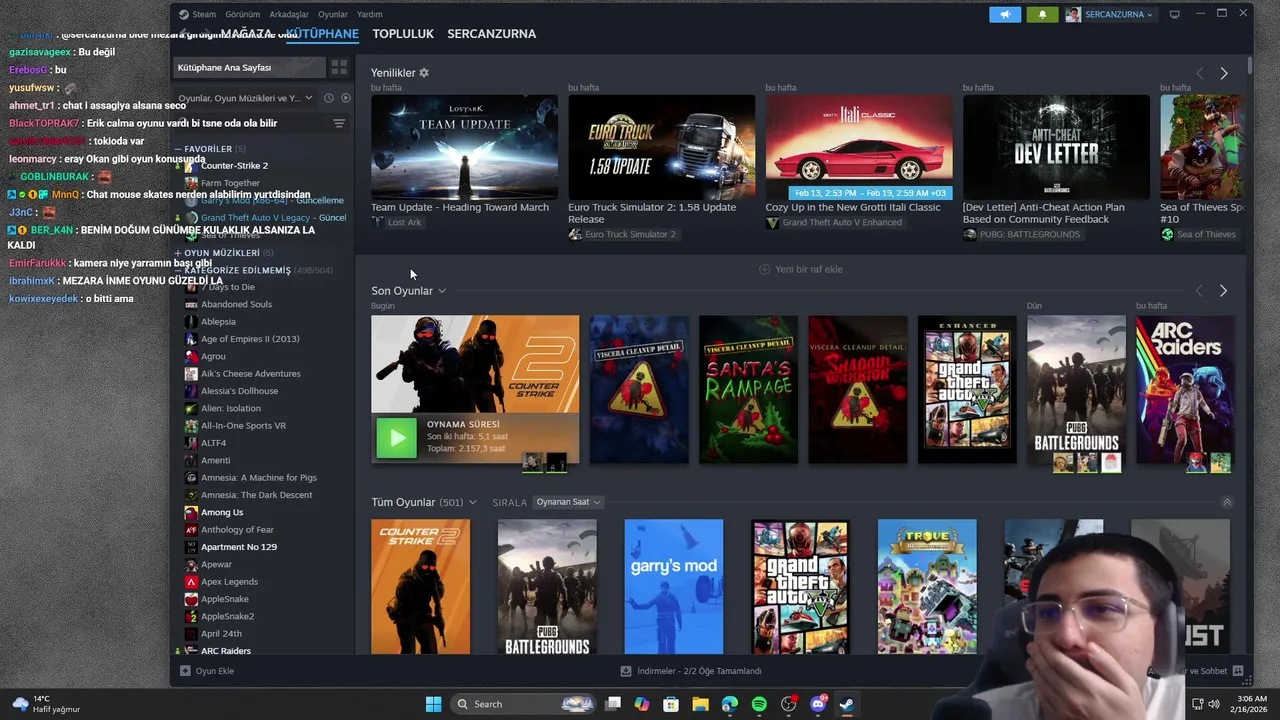Open the green notifications bell
This screenshot has height=720, width=1280.
1042,14
